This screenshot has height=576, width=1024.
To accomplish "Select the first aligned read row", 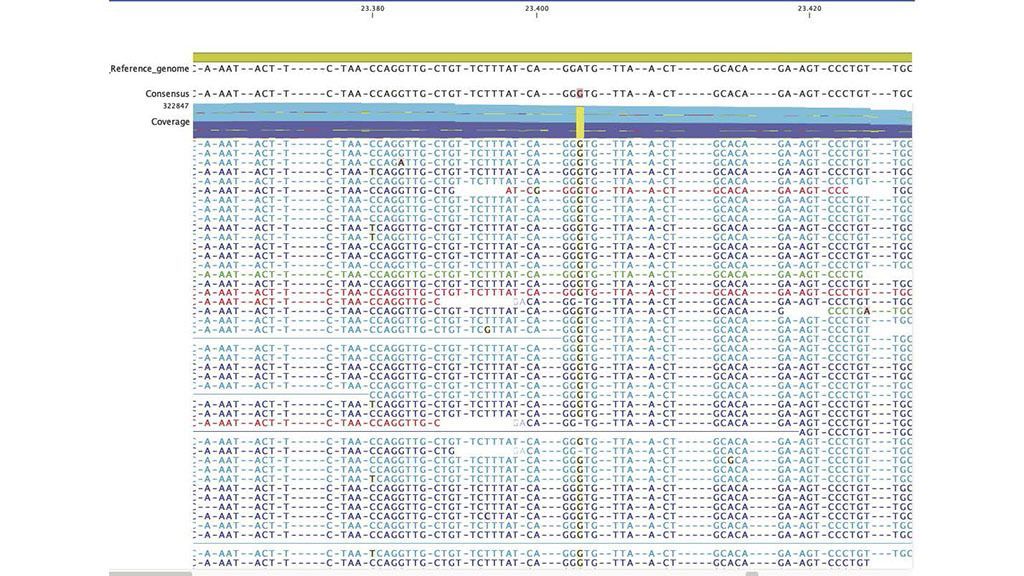I will [x=552, y=144].
